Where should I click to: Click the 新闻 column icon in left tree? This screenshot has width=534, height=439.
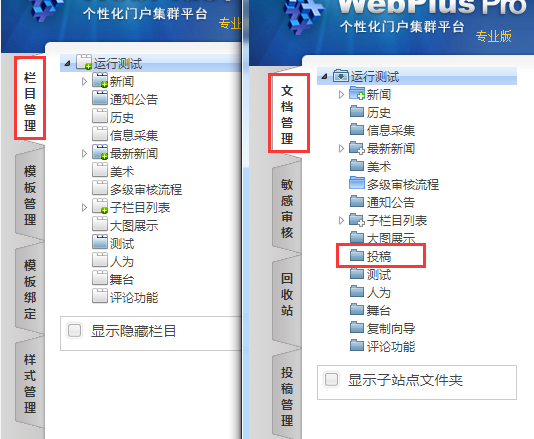pos(100,81)
